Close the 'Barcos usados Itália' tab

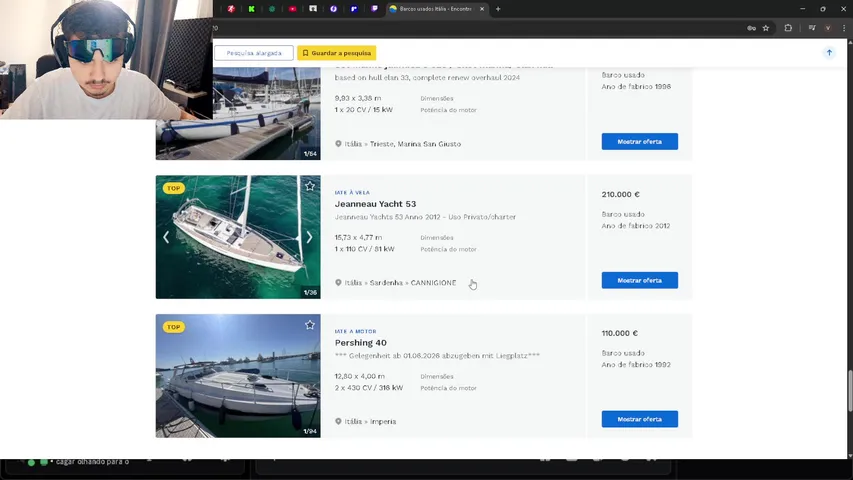pyautogui.click(x=481, y=9)
